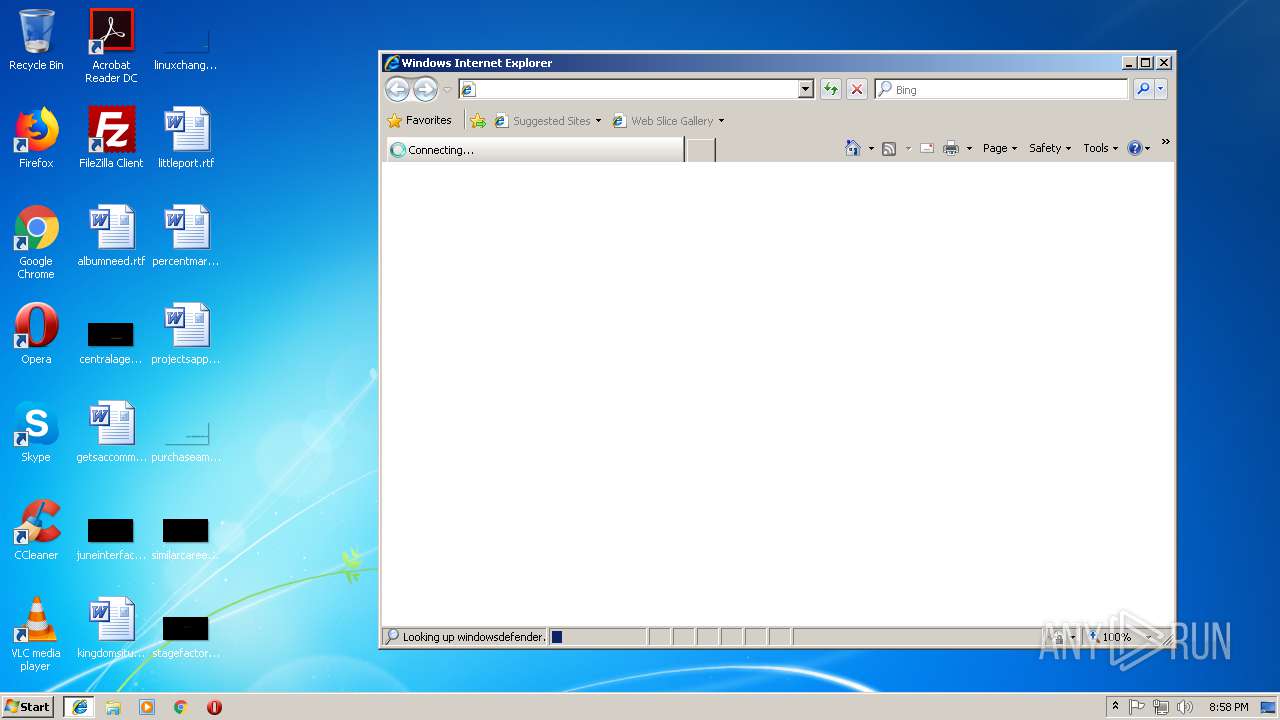Screen dimensions: 1280x720
Task: Select the Connecting... tab
Action: click(535, 150)
